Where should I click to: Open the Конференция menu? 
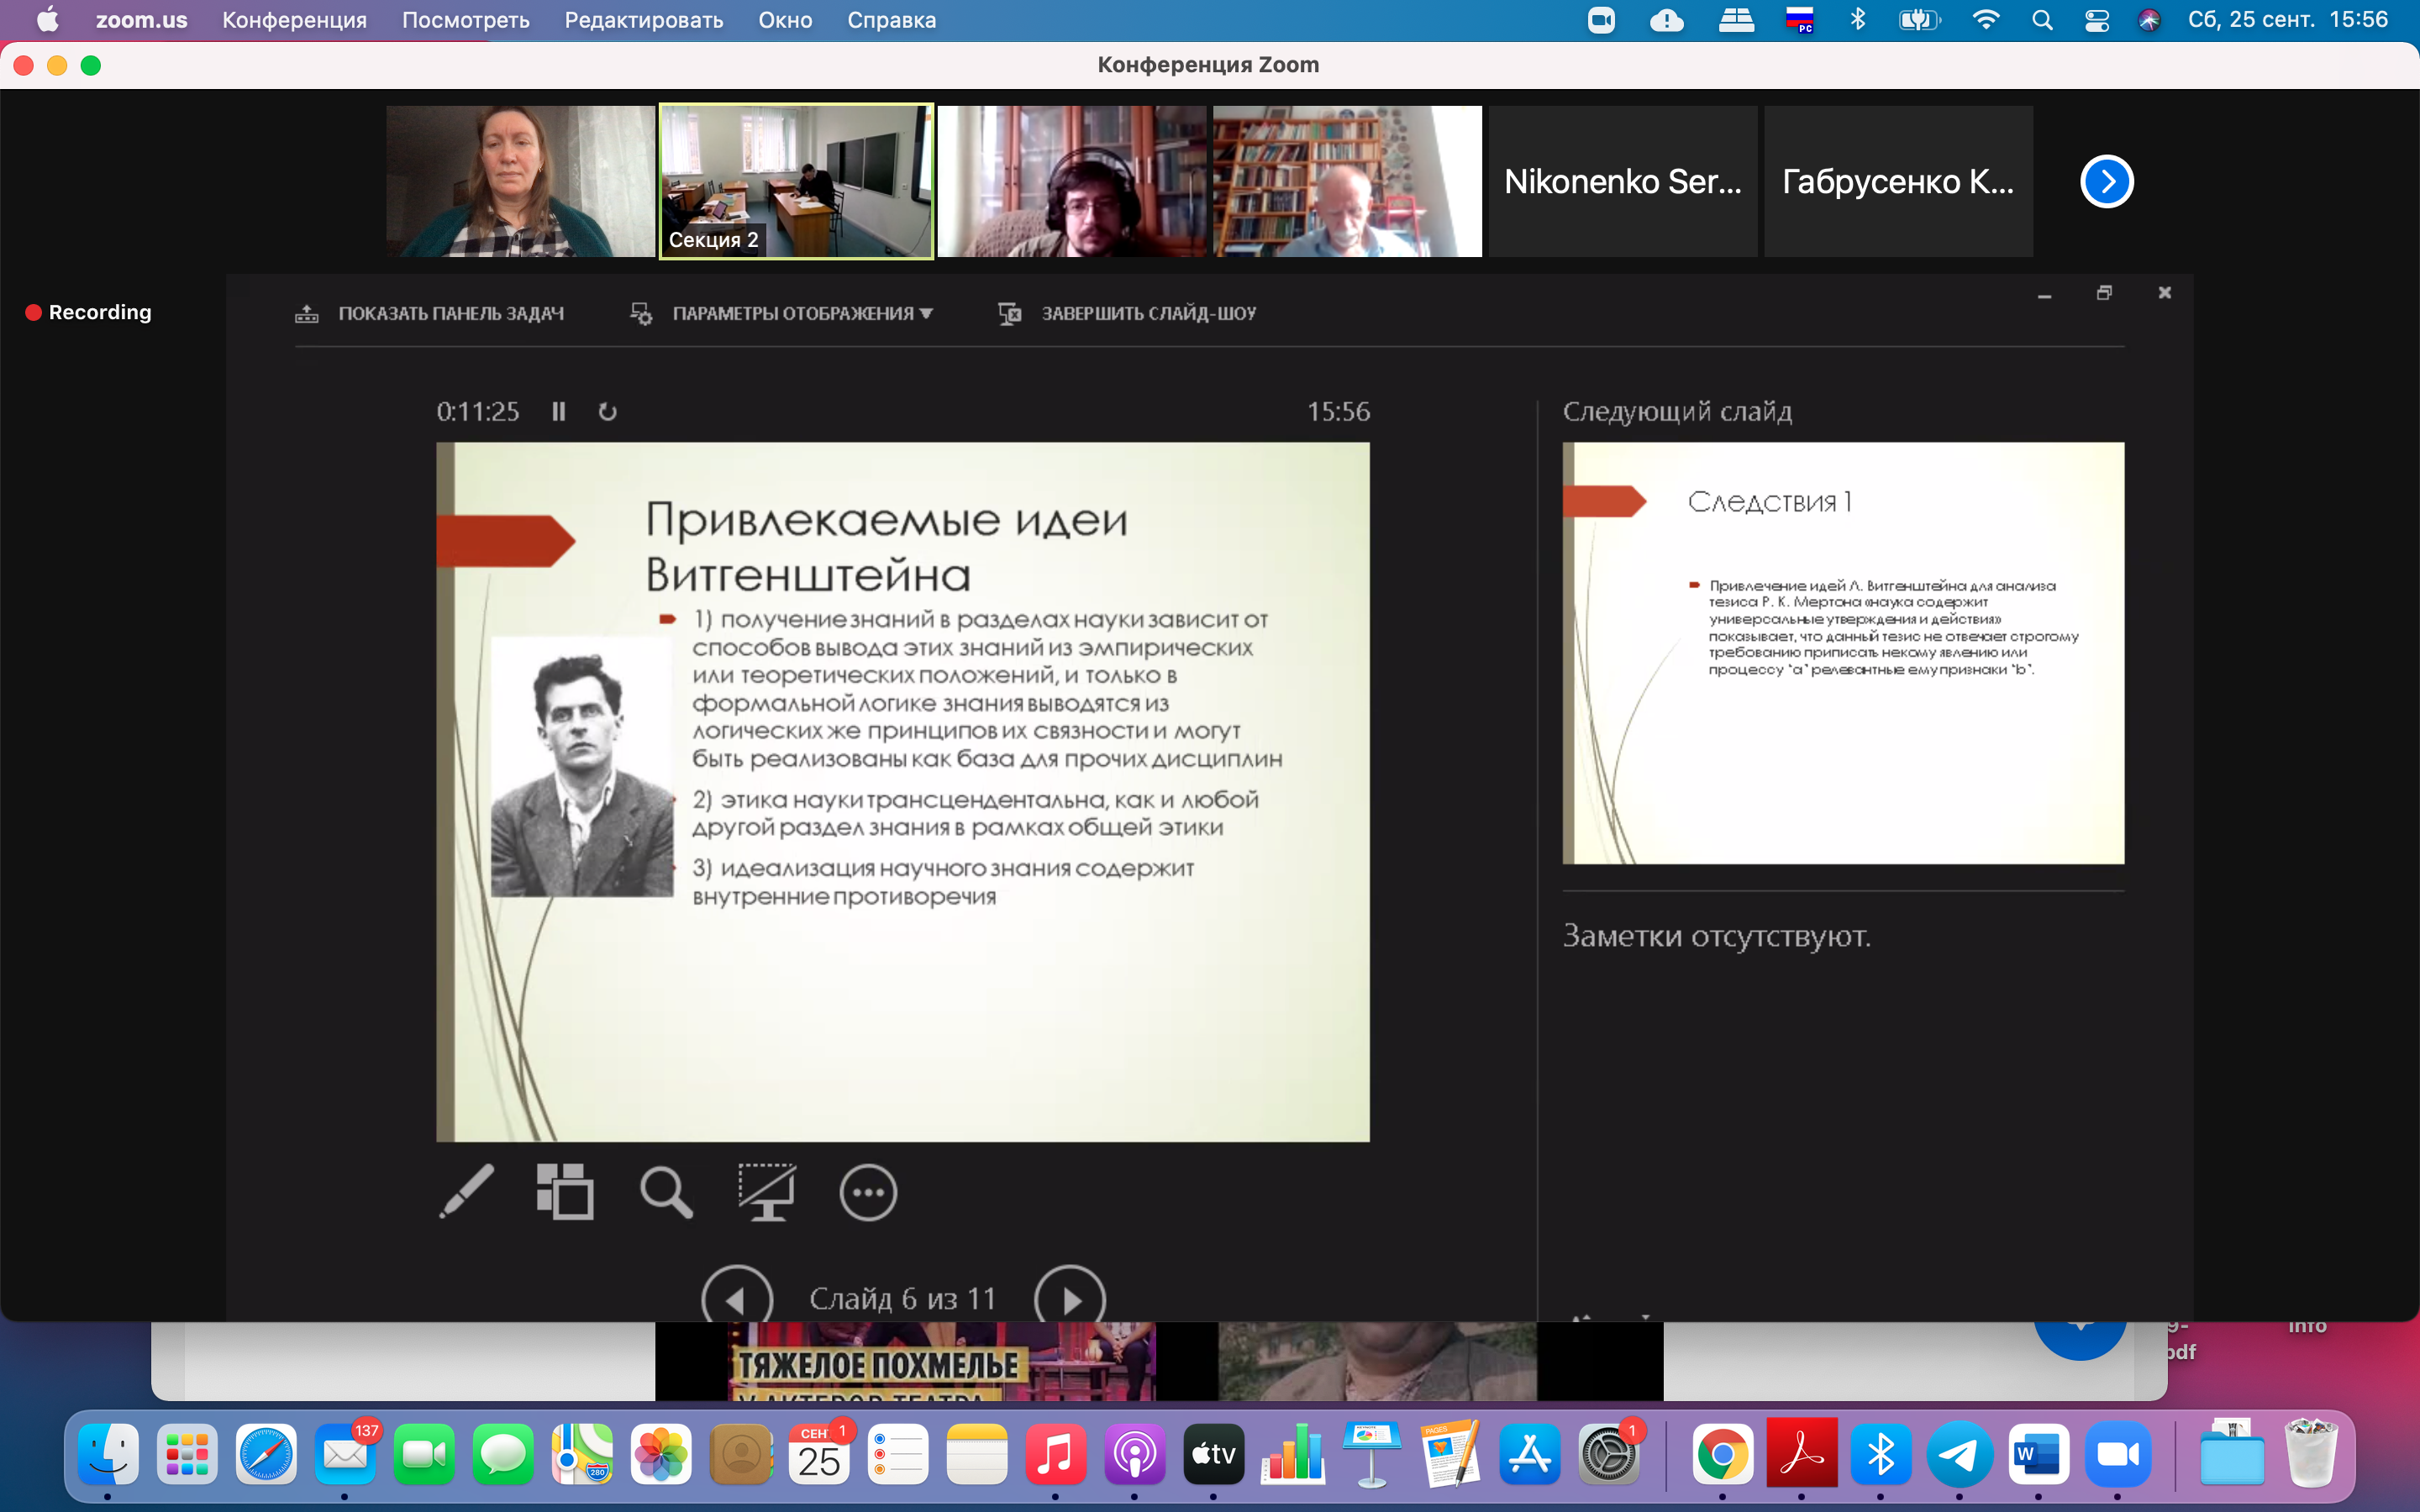pos(294,20)
